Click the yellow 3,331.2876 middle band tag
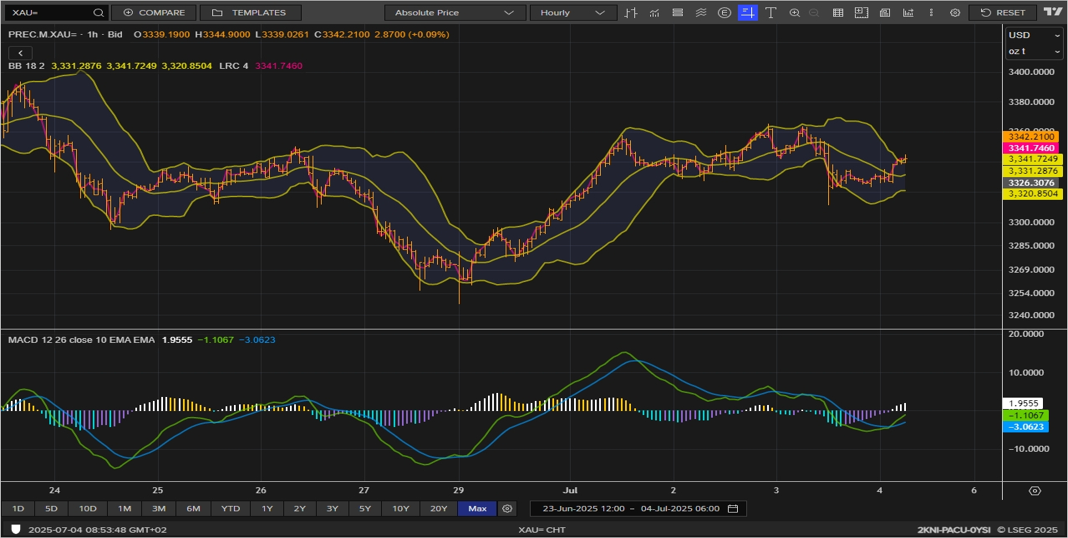 pos(1032,171)
